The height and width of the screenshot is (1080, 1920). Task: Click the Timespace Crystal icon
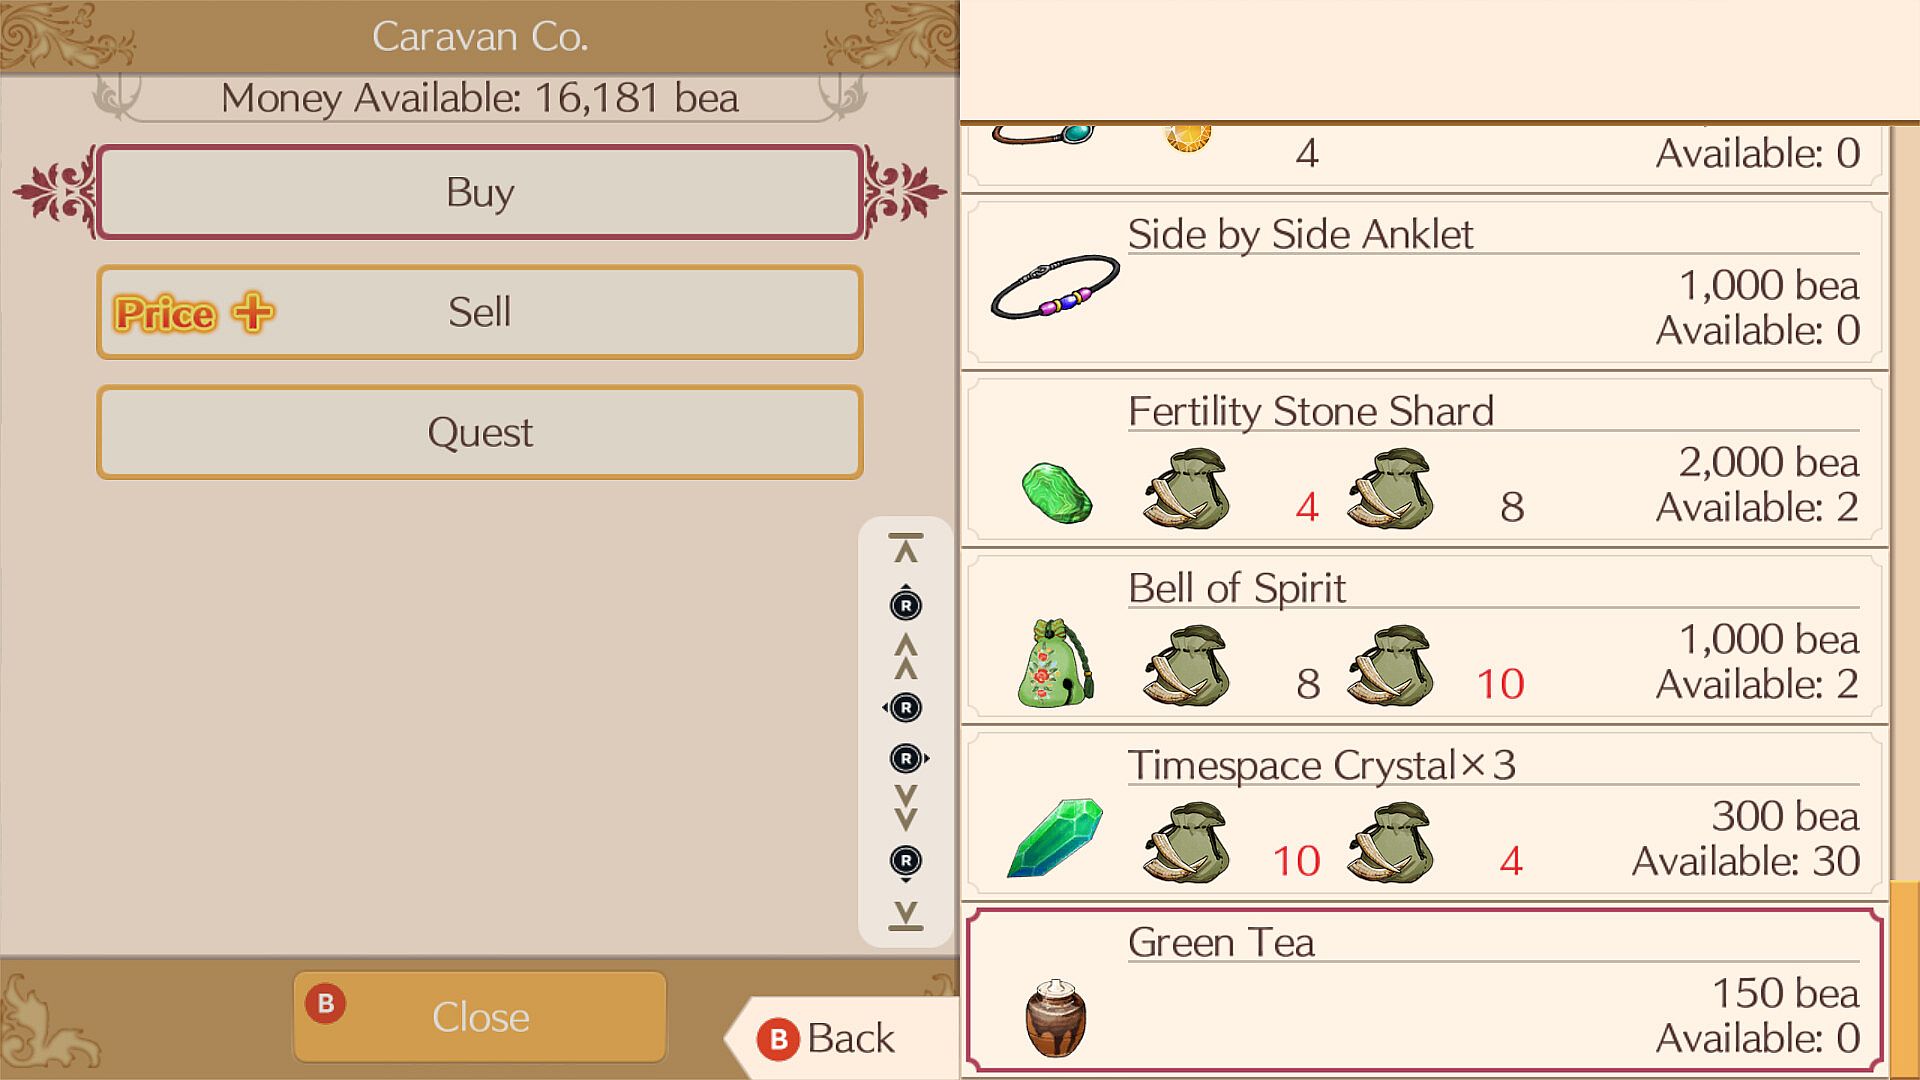coord(1055,838)
